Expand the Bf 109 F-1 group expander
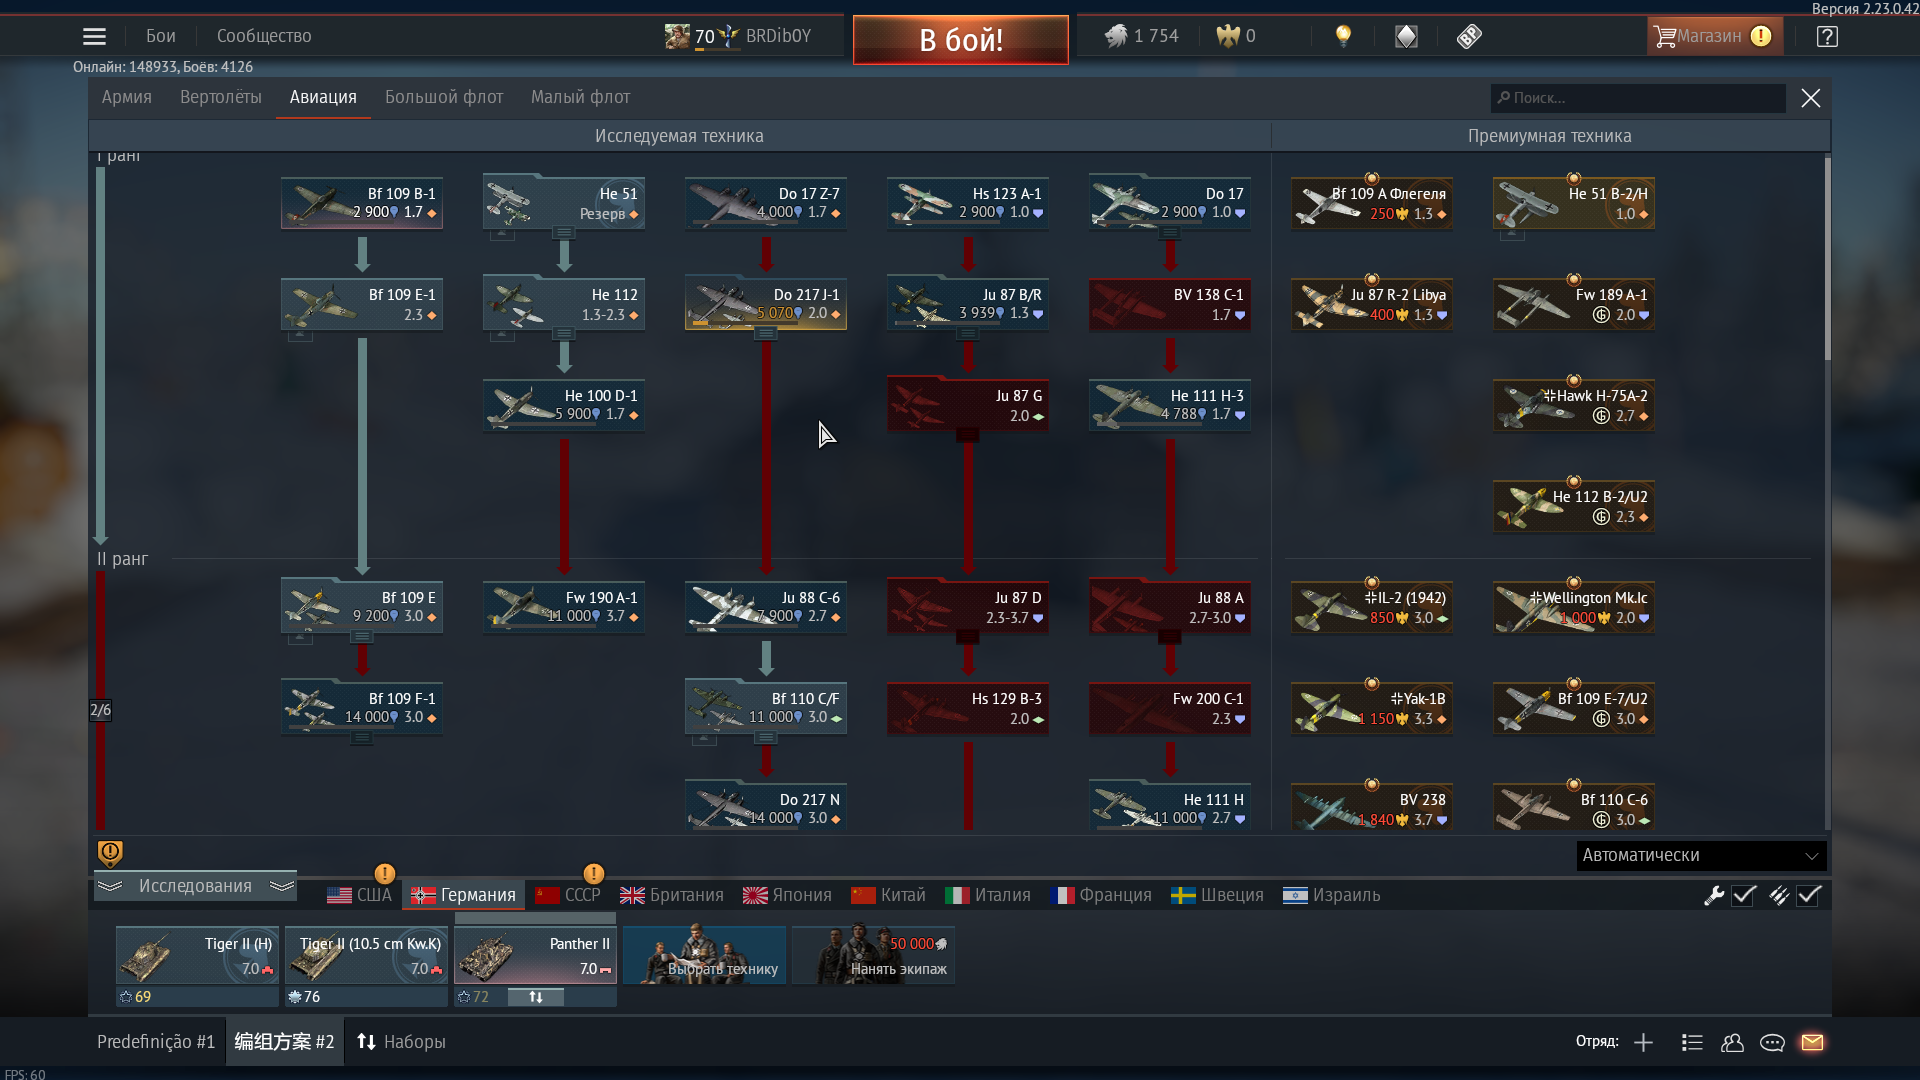 (362, 738)
